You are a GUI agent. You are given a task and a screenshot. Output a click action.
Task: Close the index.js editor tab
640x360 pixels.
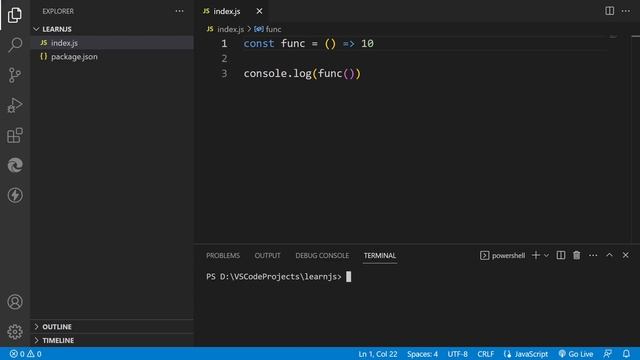coord(259,11)
